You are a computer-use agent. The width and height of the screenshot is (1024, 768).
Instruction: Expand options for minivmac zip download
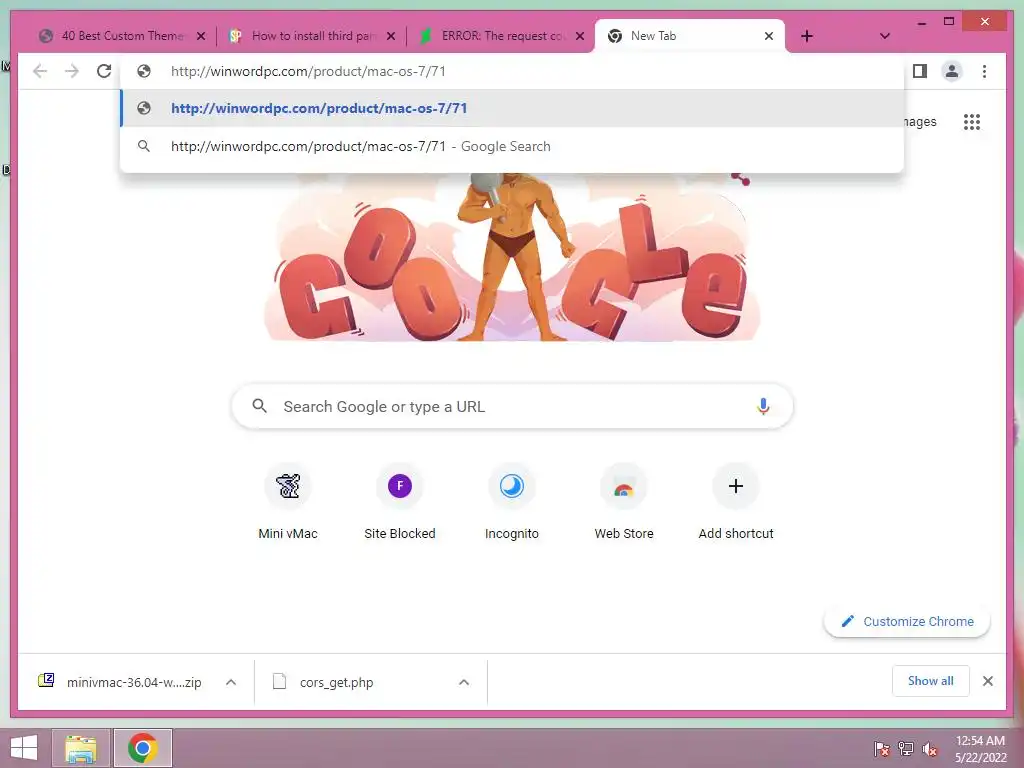click(x=231, y=682)
